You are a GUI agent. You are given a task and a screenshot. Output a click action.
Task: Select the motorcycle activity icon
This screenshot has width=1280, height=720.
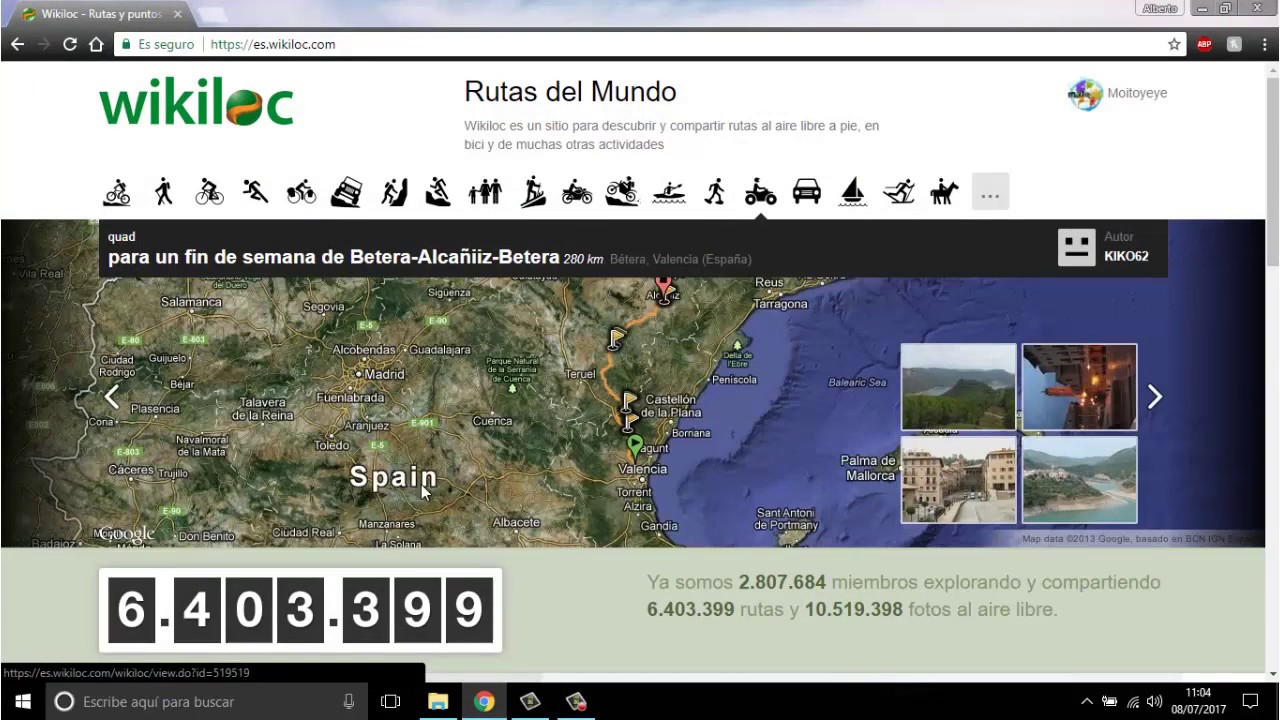(577, 191)
